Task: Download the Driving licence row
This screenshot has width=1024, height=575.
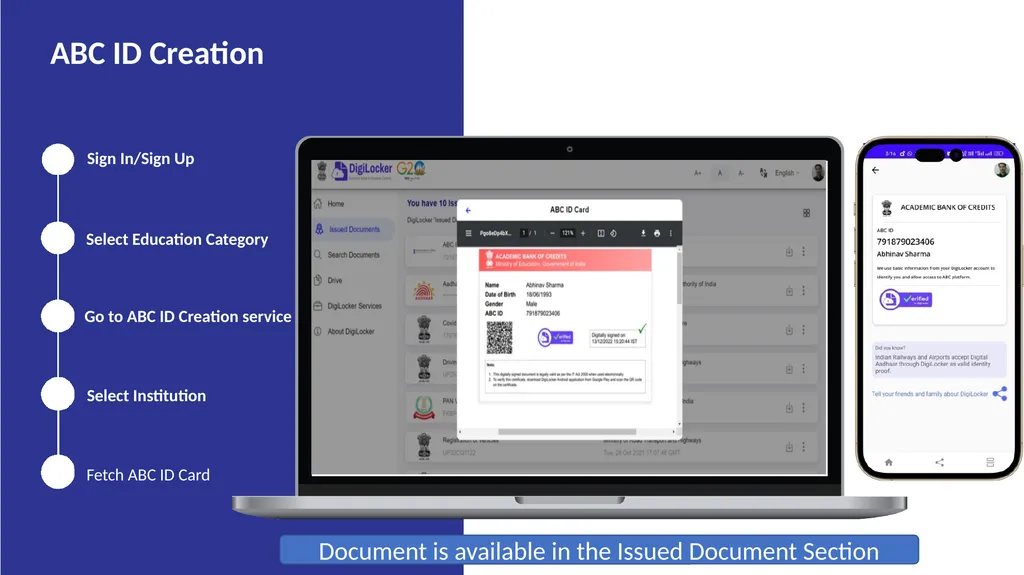Action: pos(789,369)
